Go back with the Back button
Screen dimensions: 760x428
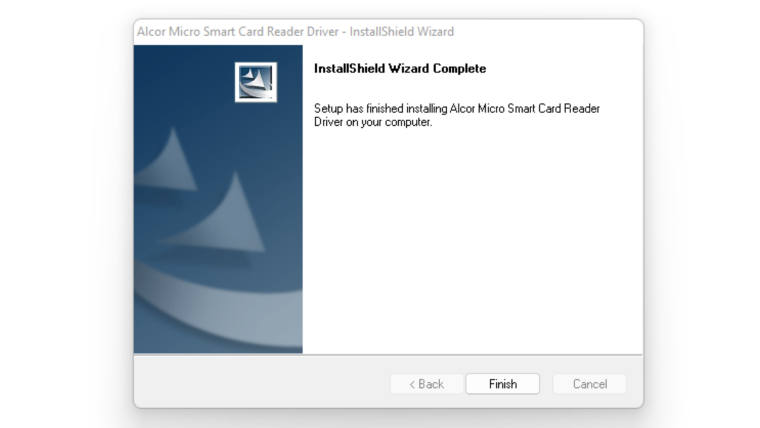click(x=427, y=383)
